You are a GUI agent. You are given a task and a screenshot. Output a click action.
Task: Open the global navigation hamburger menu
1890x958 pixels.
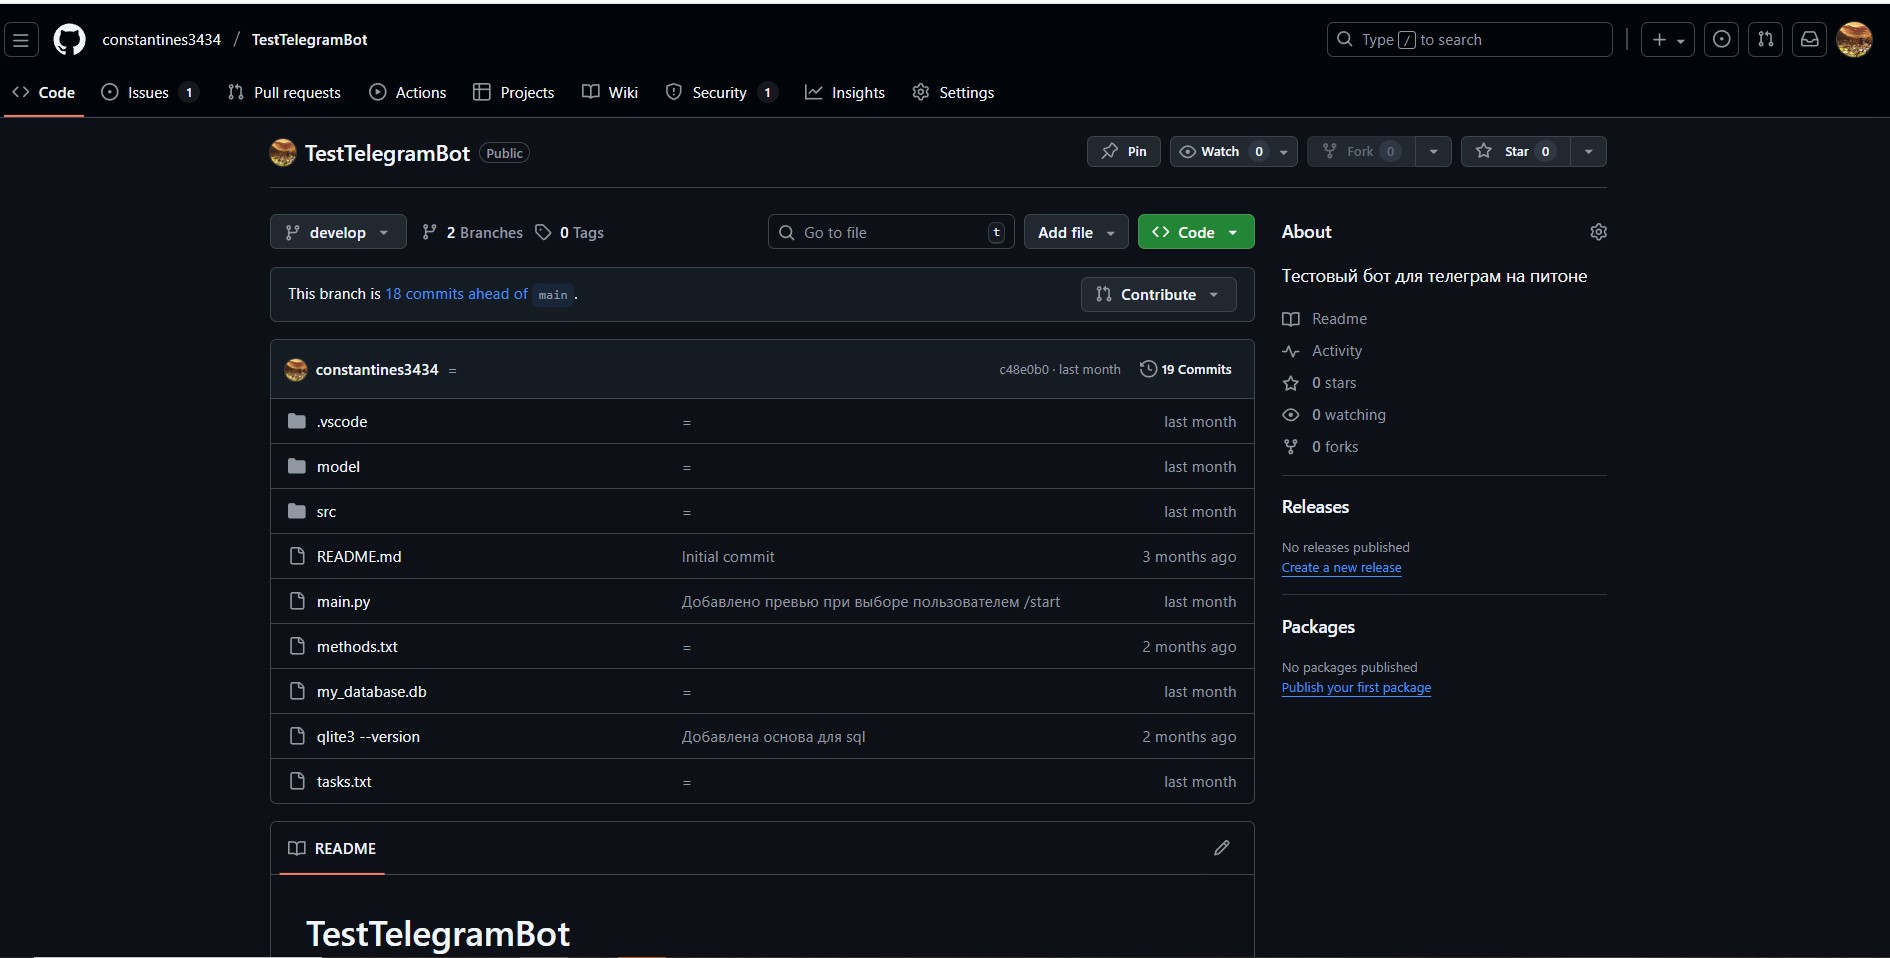[21, 40]
